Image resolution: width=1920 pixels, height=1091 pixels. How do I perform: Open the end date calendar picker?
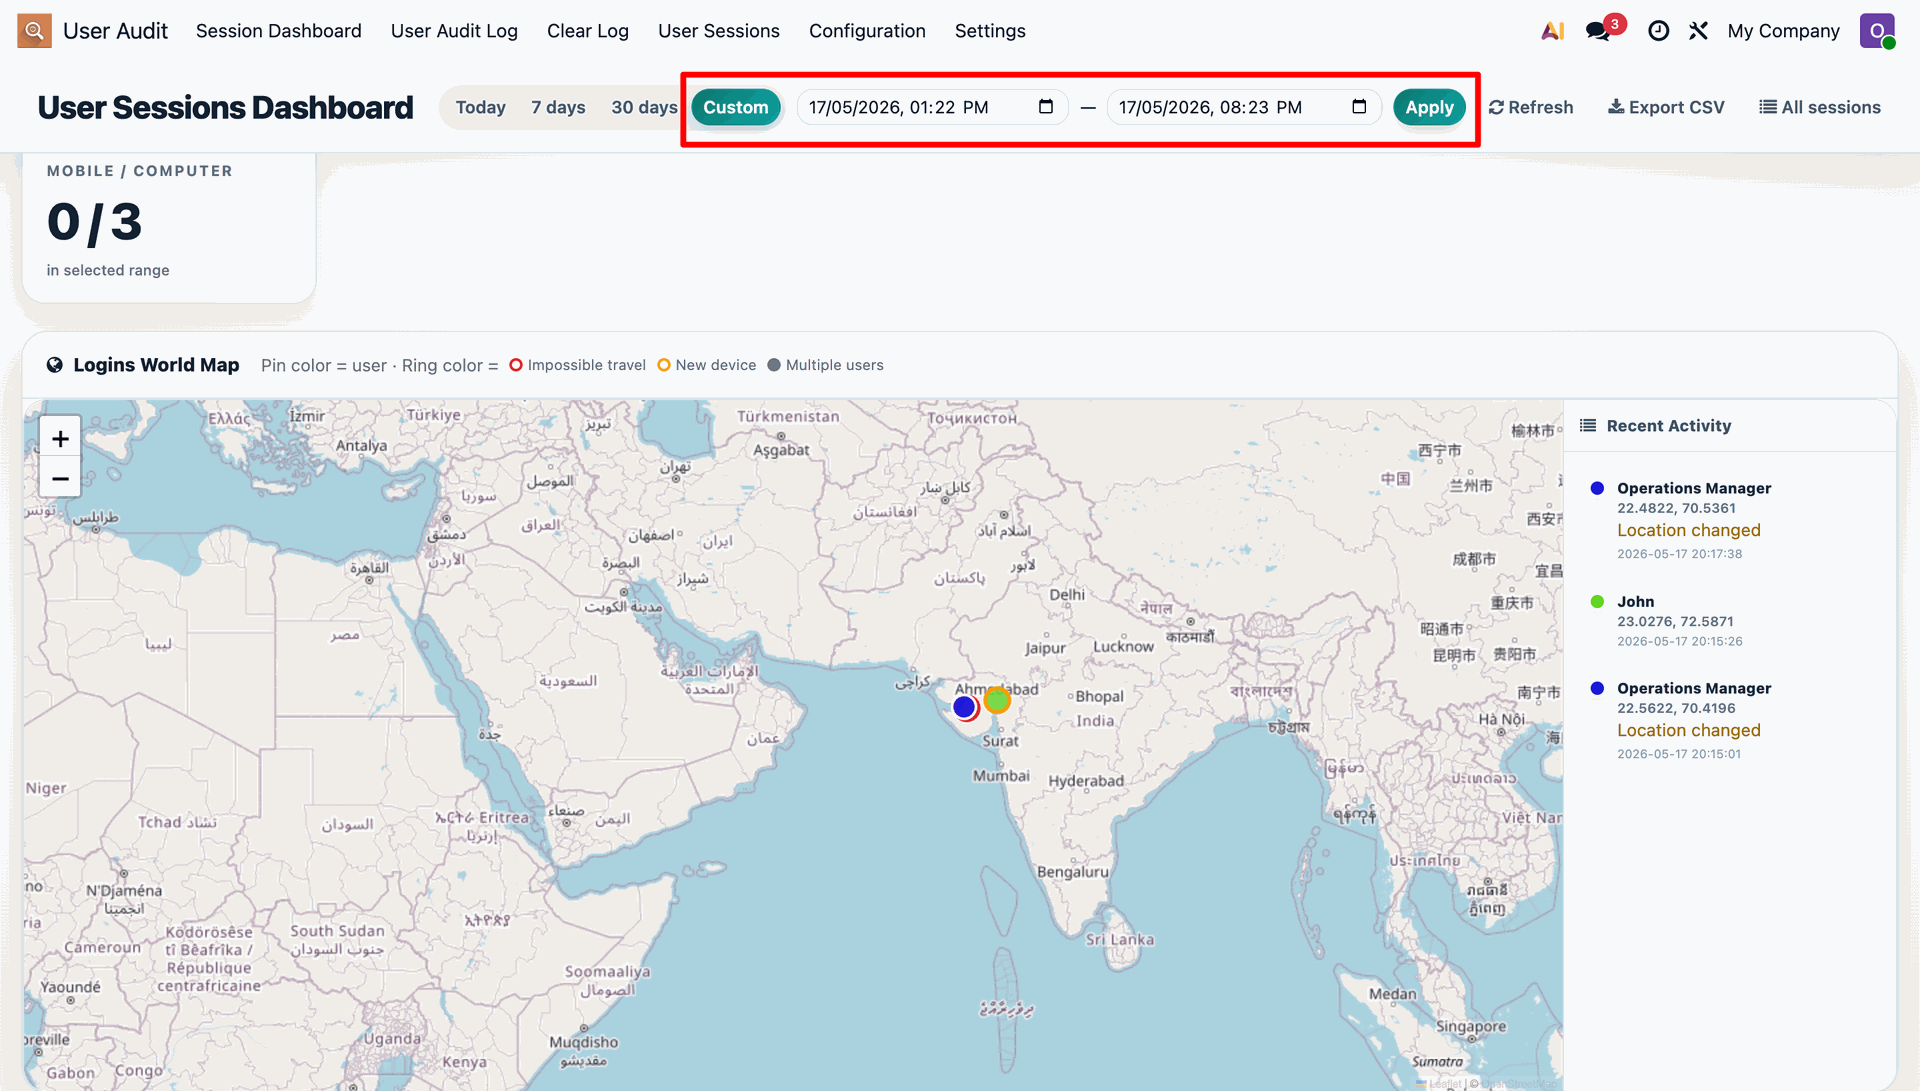coord(1359,107)
